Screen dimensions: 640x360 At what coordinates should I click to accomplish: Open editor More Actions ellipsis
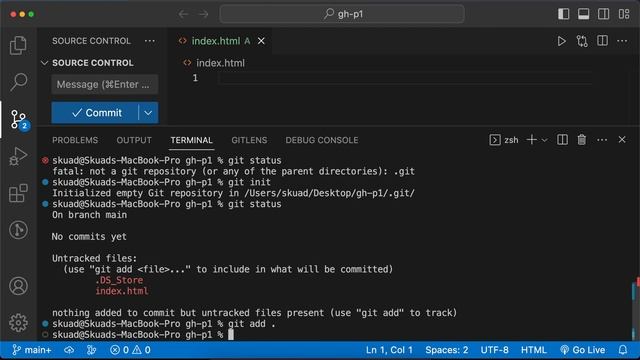(x=622, y=41)
